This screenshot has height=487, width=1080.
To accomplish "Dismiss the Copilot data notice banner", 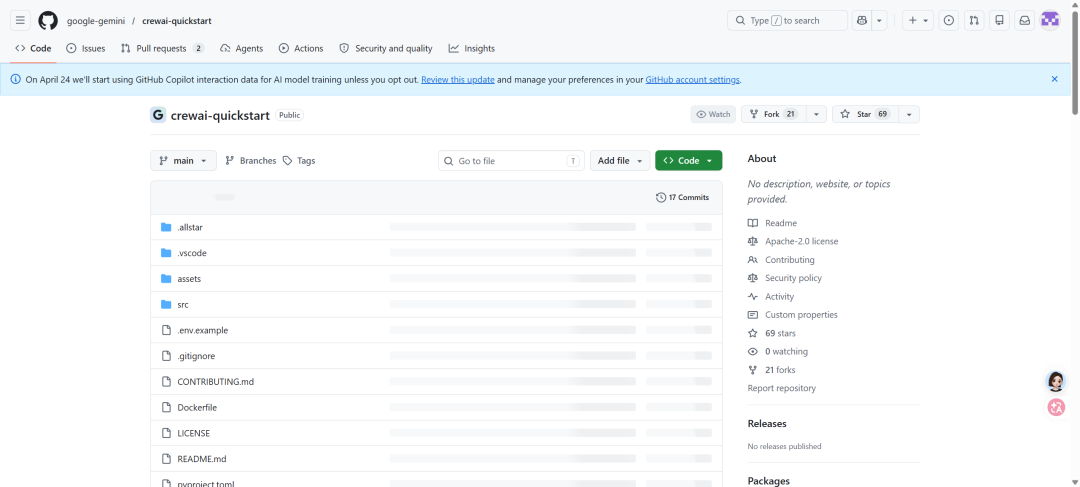I will tap(1055, 79).
